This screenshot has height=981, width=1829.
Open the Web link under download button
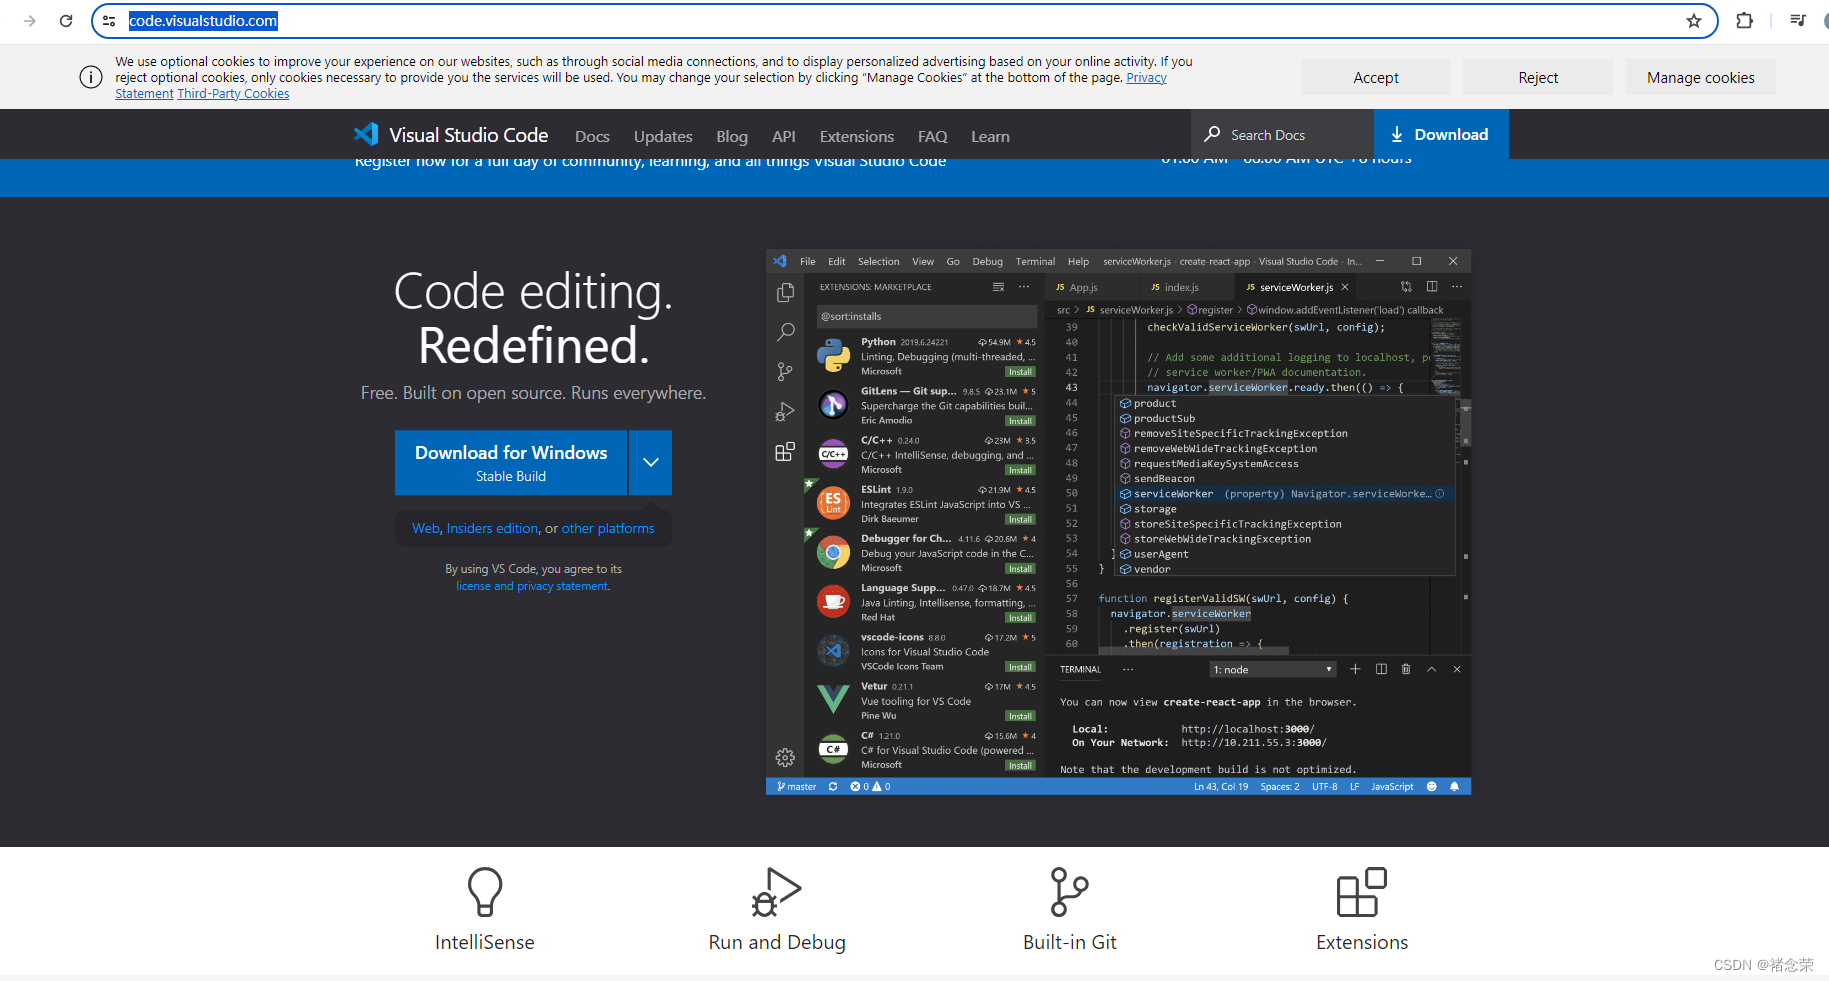426,528
